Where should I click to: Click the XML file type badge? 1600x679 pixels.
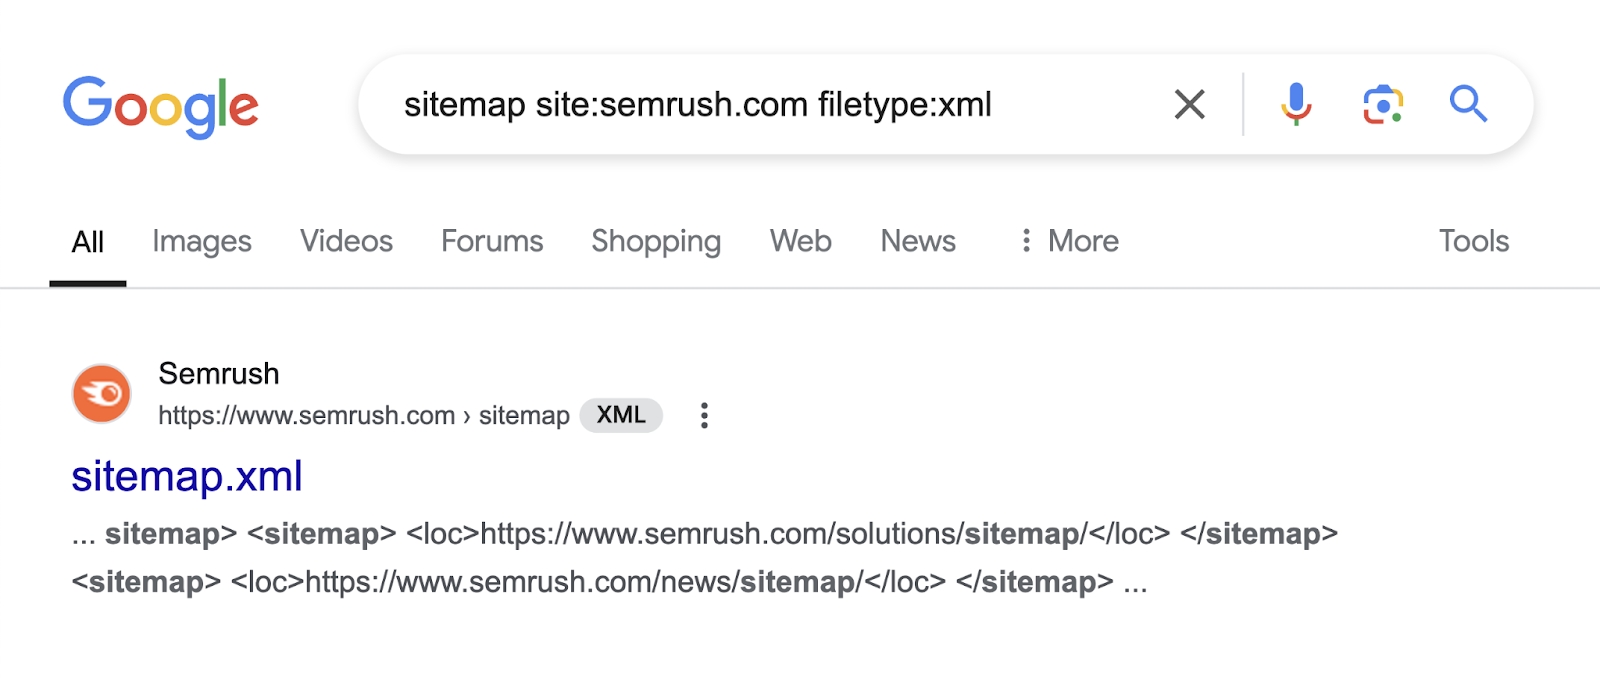point(621,415)
